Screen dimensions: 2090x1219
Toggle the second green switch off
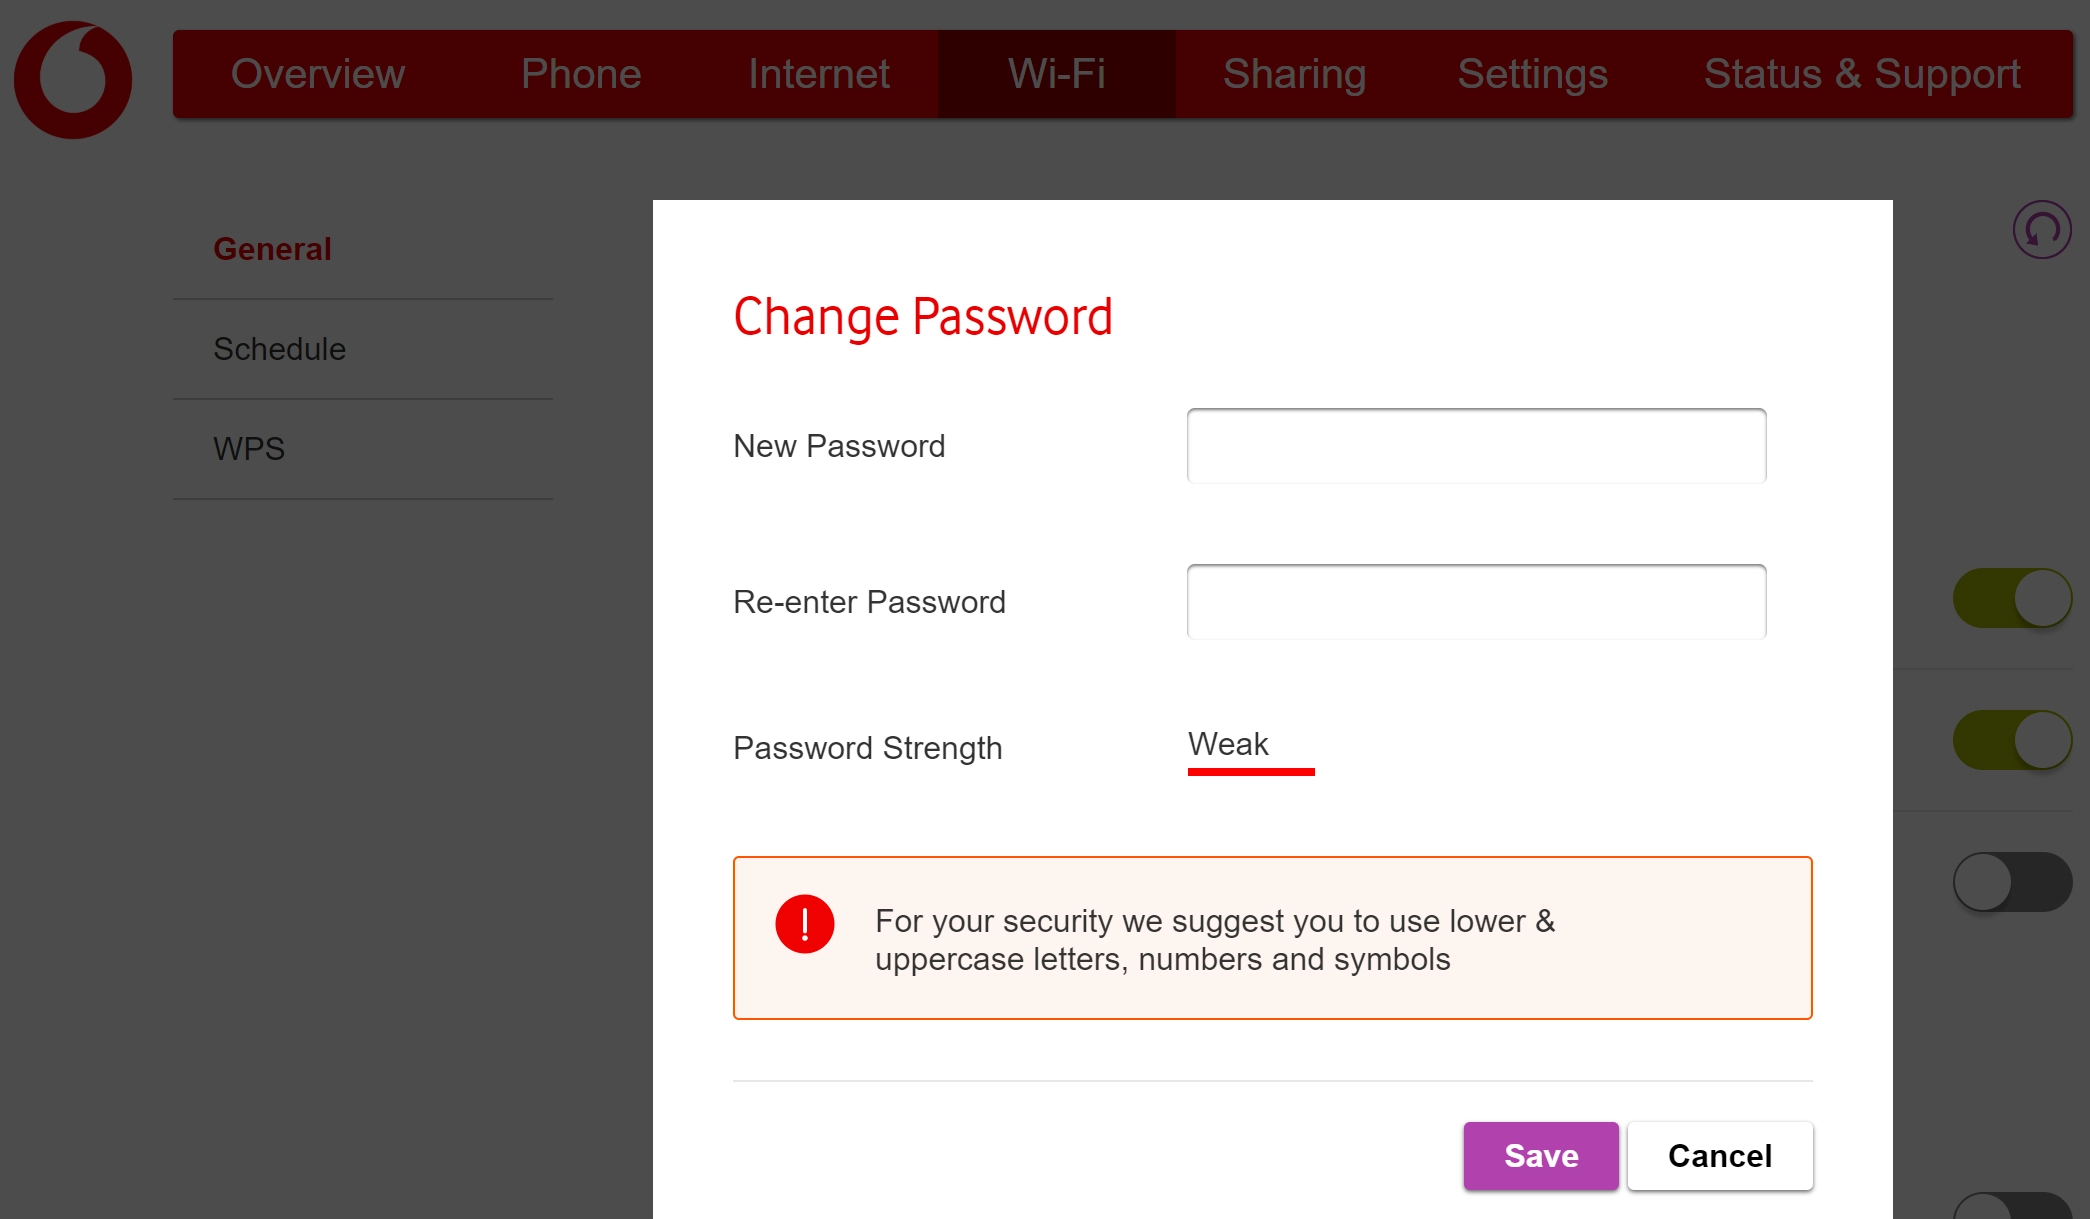tap(2012, 740)
